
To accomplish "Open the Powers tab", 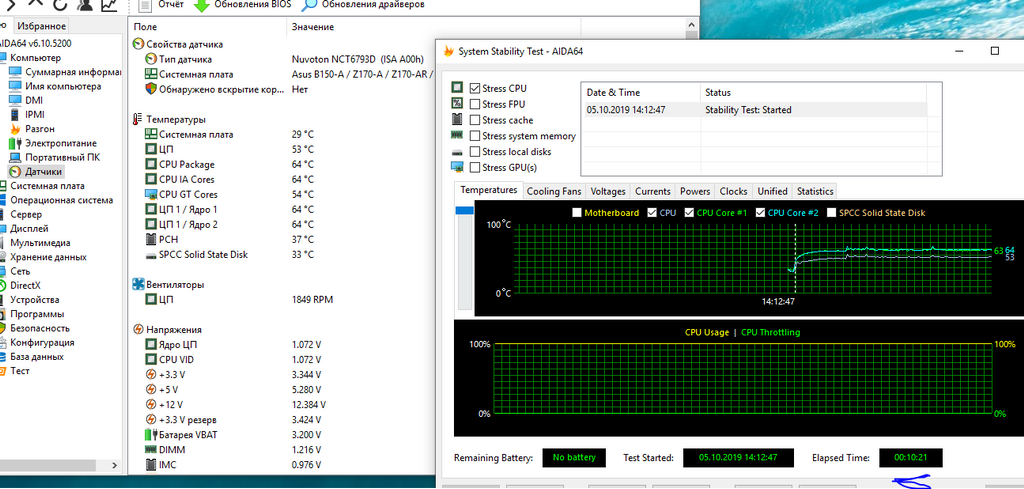I will tap(695, 191).
